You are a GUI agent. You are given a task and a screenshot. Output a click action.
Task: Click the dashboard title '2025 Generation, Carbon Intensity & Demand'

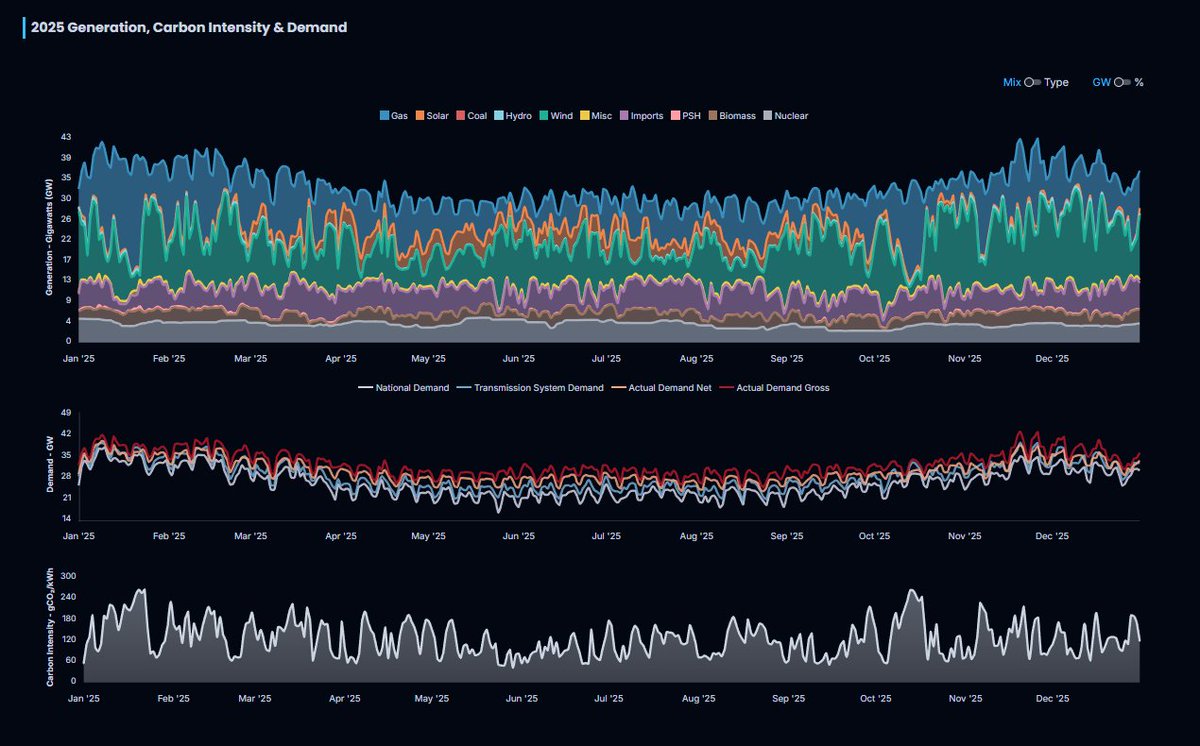[x=189, y=28]
